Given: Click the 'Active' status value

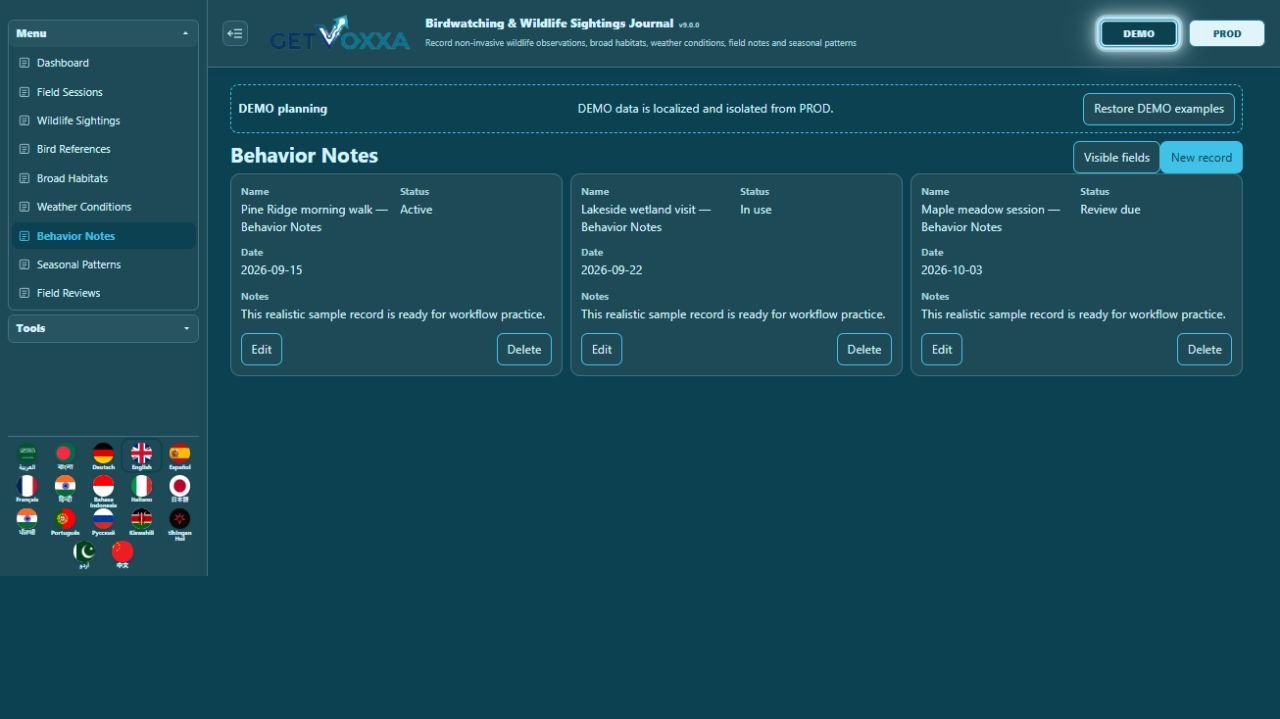Looking at the screenshot, I should coord(416,210).
